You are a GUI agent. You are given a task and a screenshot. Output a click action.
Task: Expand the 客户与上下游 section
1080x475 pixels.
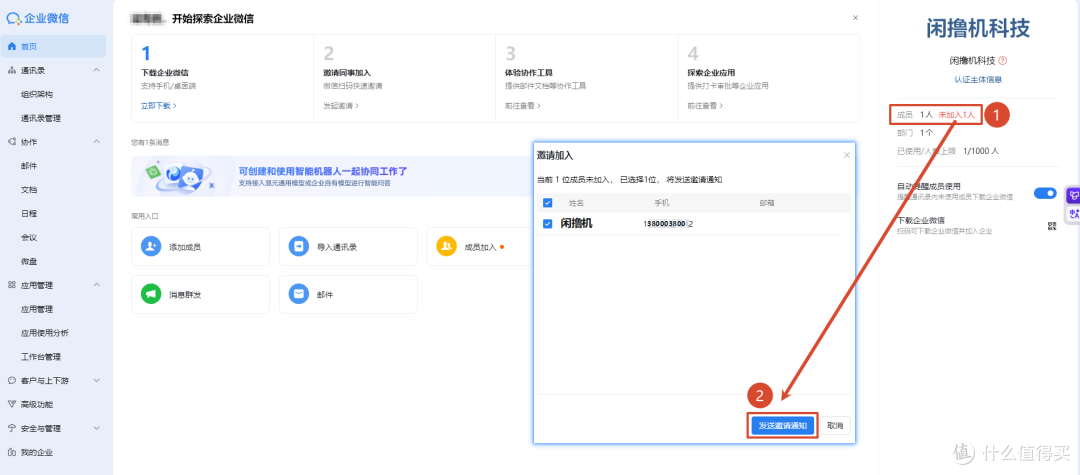96,381
